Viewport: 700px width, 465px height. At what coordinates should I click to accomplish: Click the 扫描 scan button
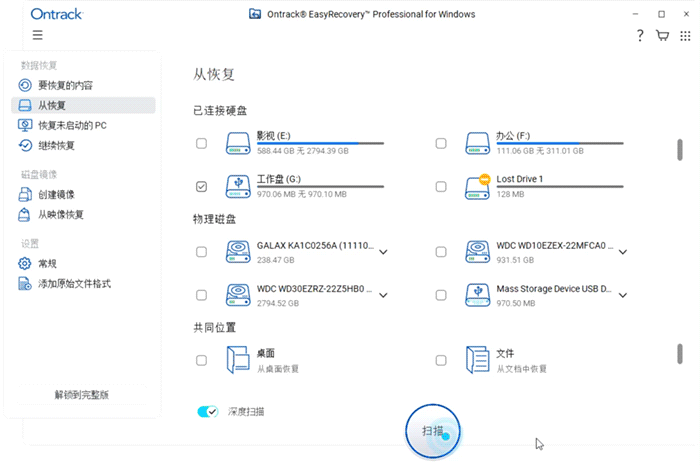(433, 431)
